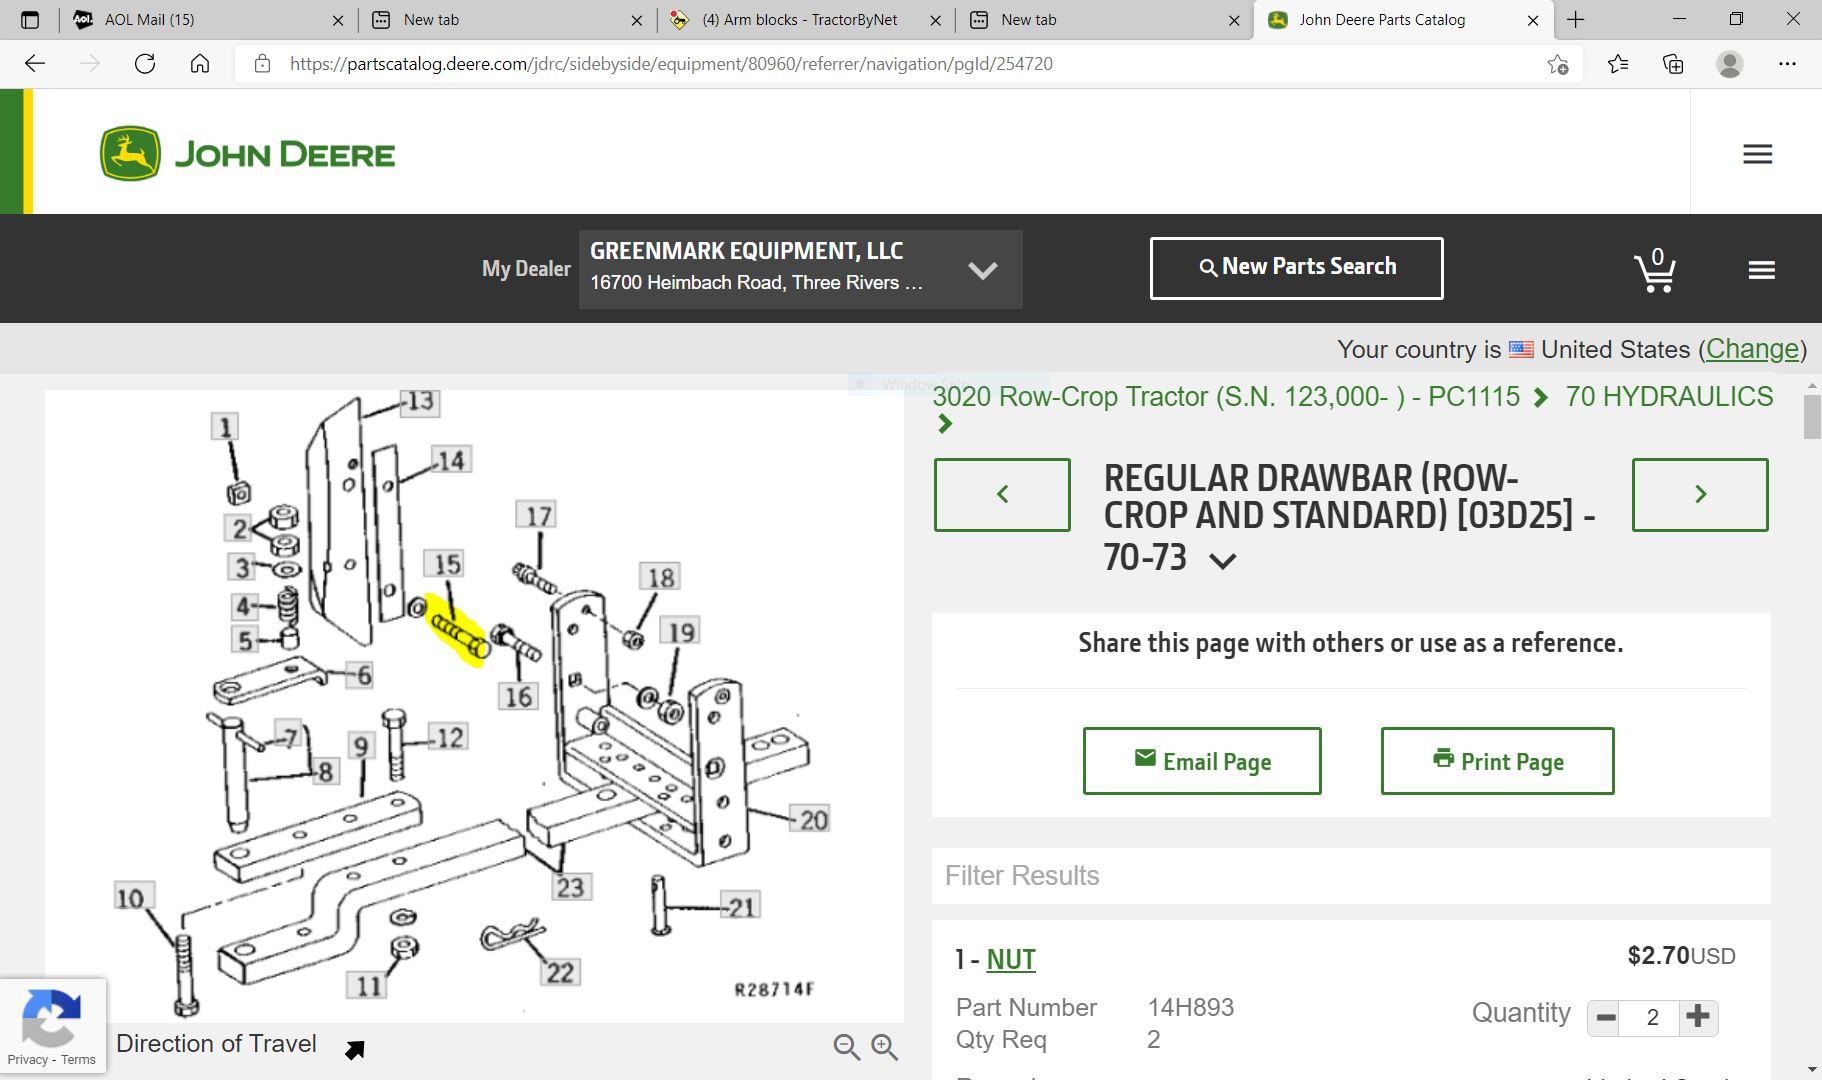Screen dimensions: 1822x1080
Task: Open browser profile avatar
Action: 1730,64
